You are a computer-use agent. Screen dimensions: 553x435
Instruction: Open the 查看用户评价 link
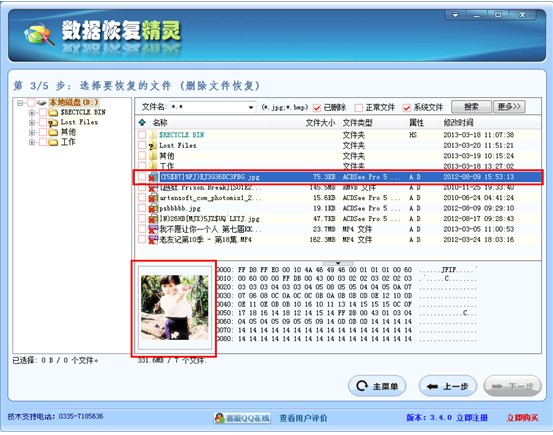point(303,418)
